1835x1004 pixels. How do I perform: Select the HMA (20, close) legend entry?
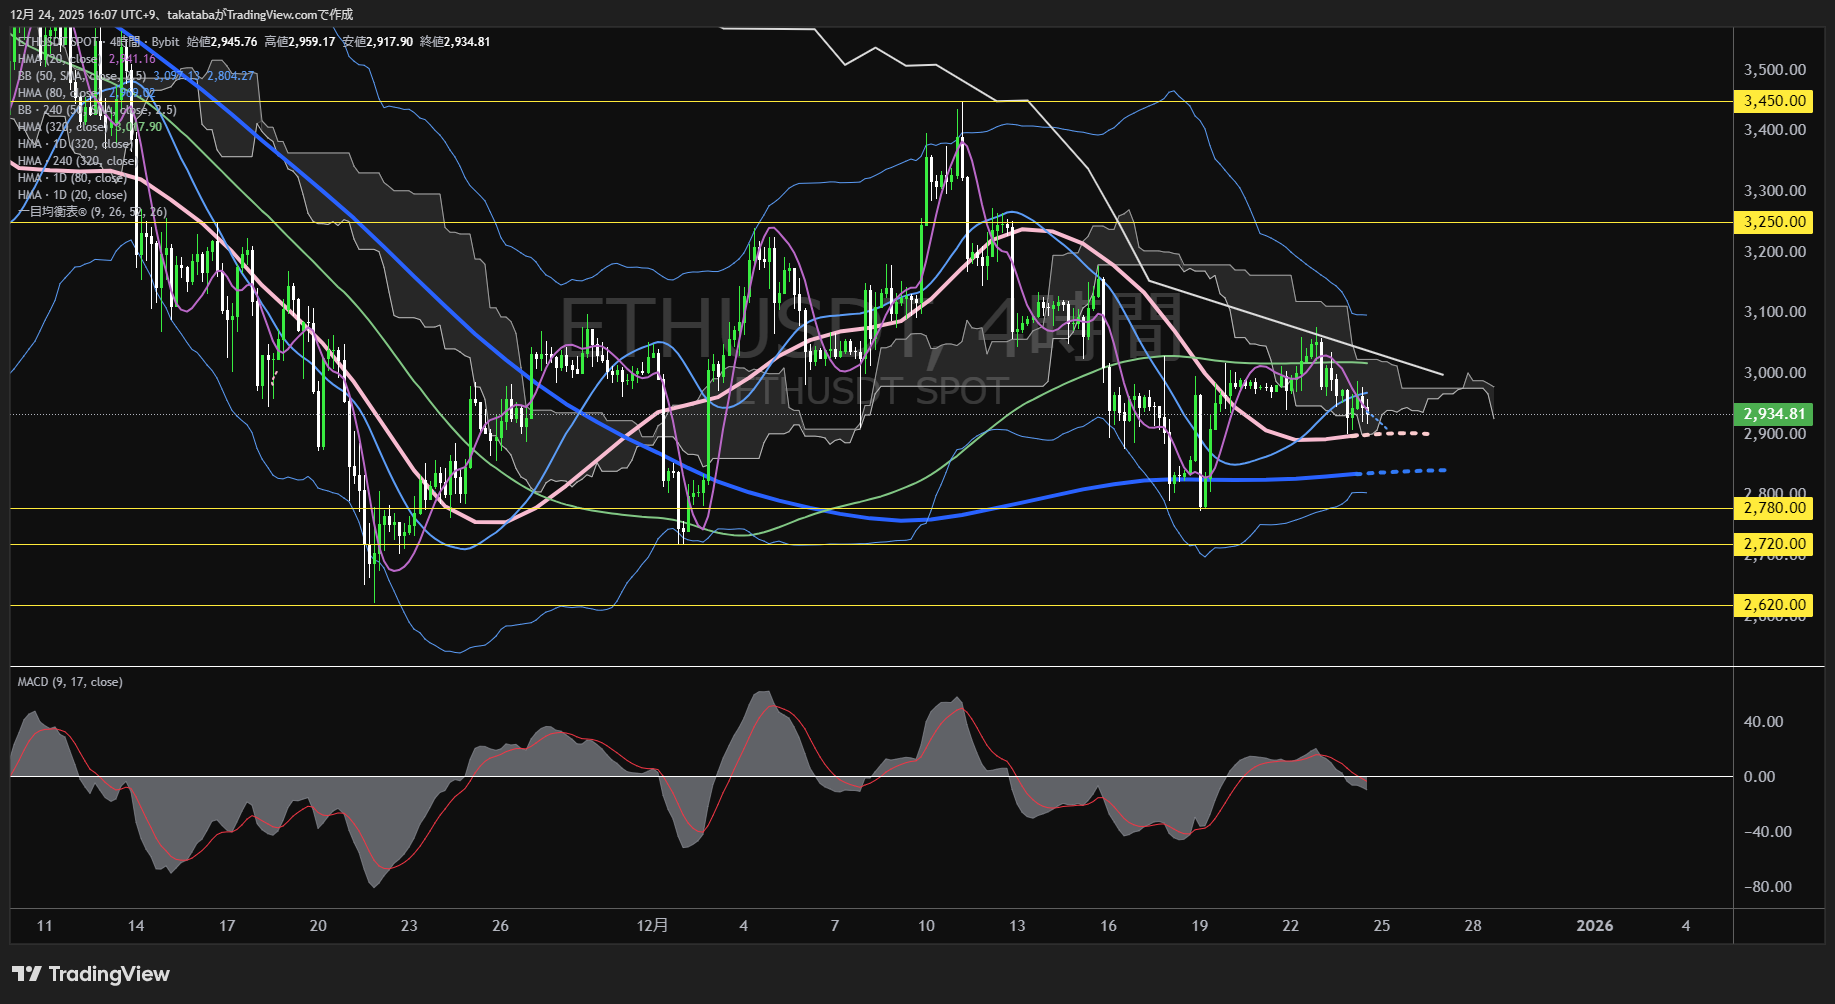60,59
